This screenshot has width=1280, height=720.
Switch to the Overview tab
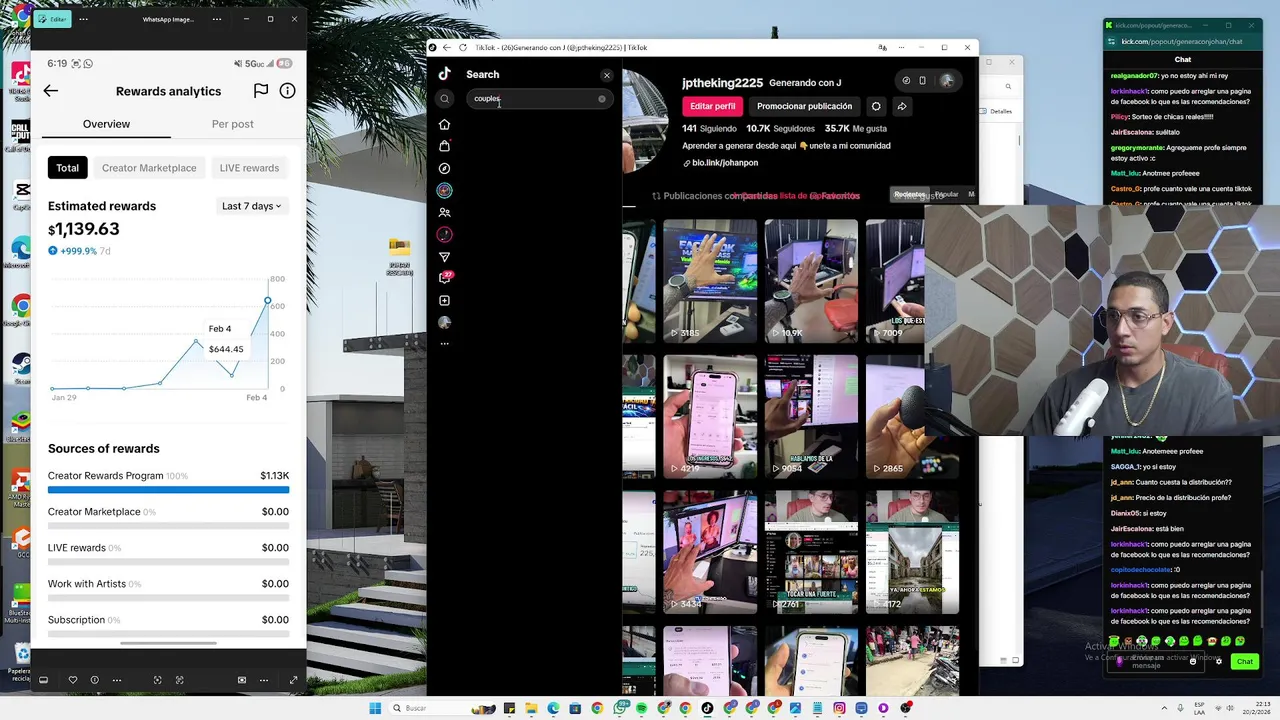tap(106, 124)
